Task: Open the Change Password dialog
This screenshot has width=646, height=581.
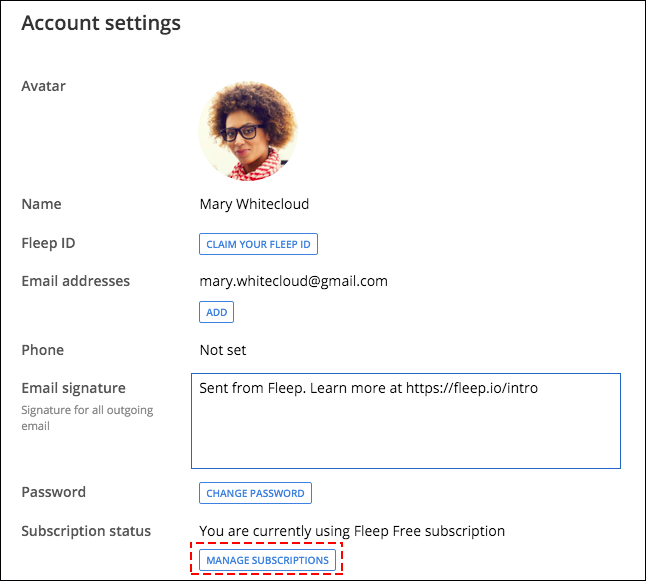Action: [255, 493]
